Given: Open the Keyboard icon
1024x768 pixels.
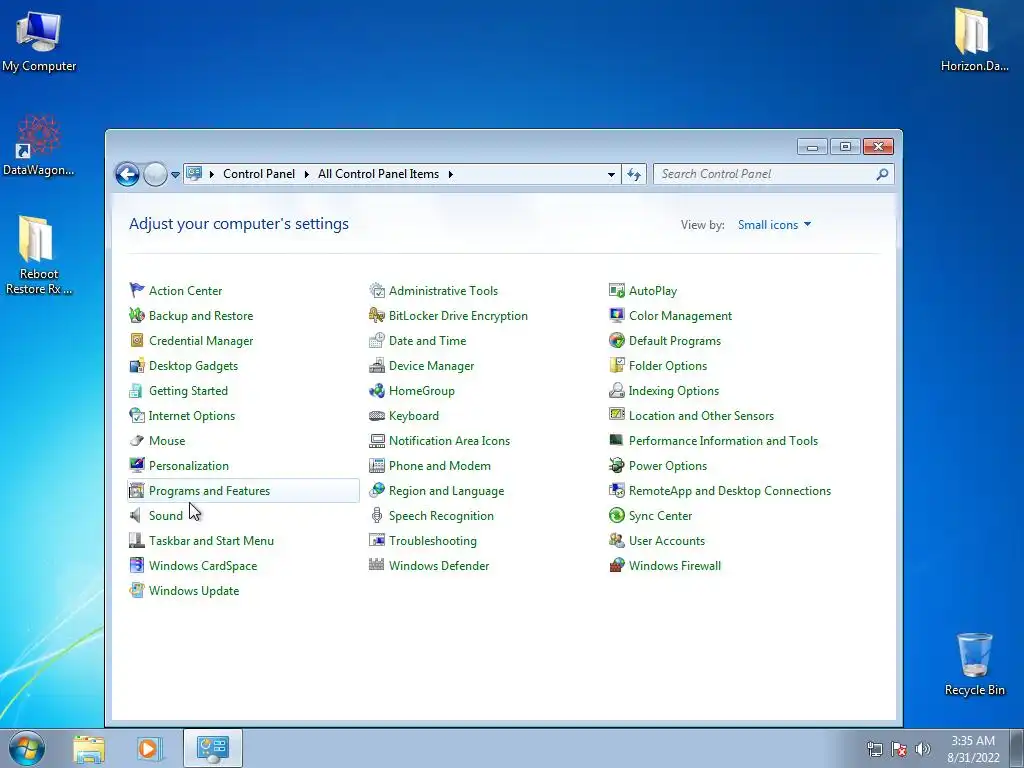Looking at the screenshot, I should [377, 415].
